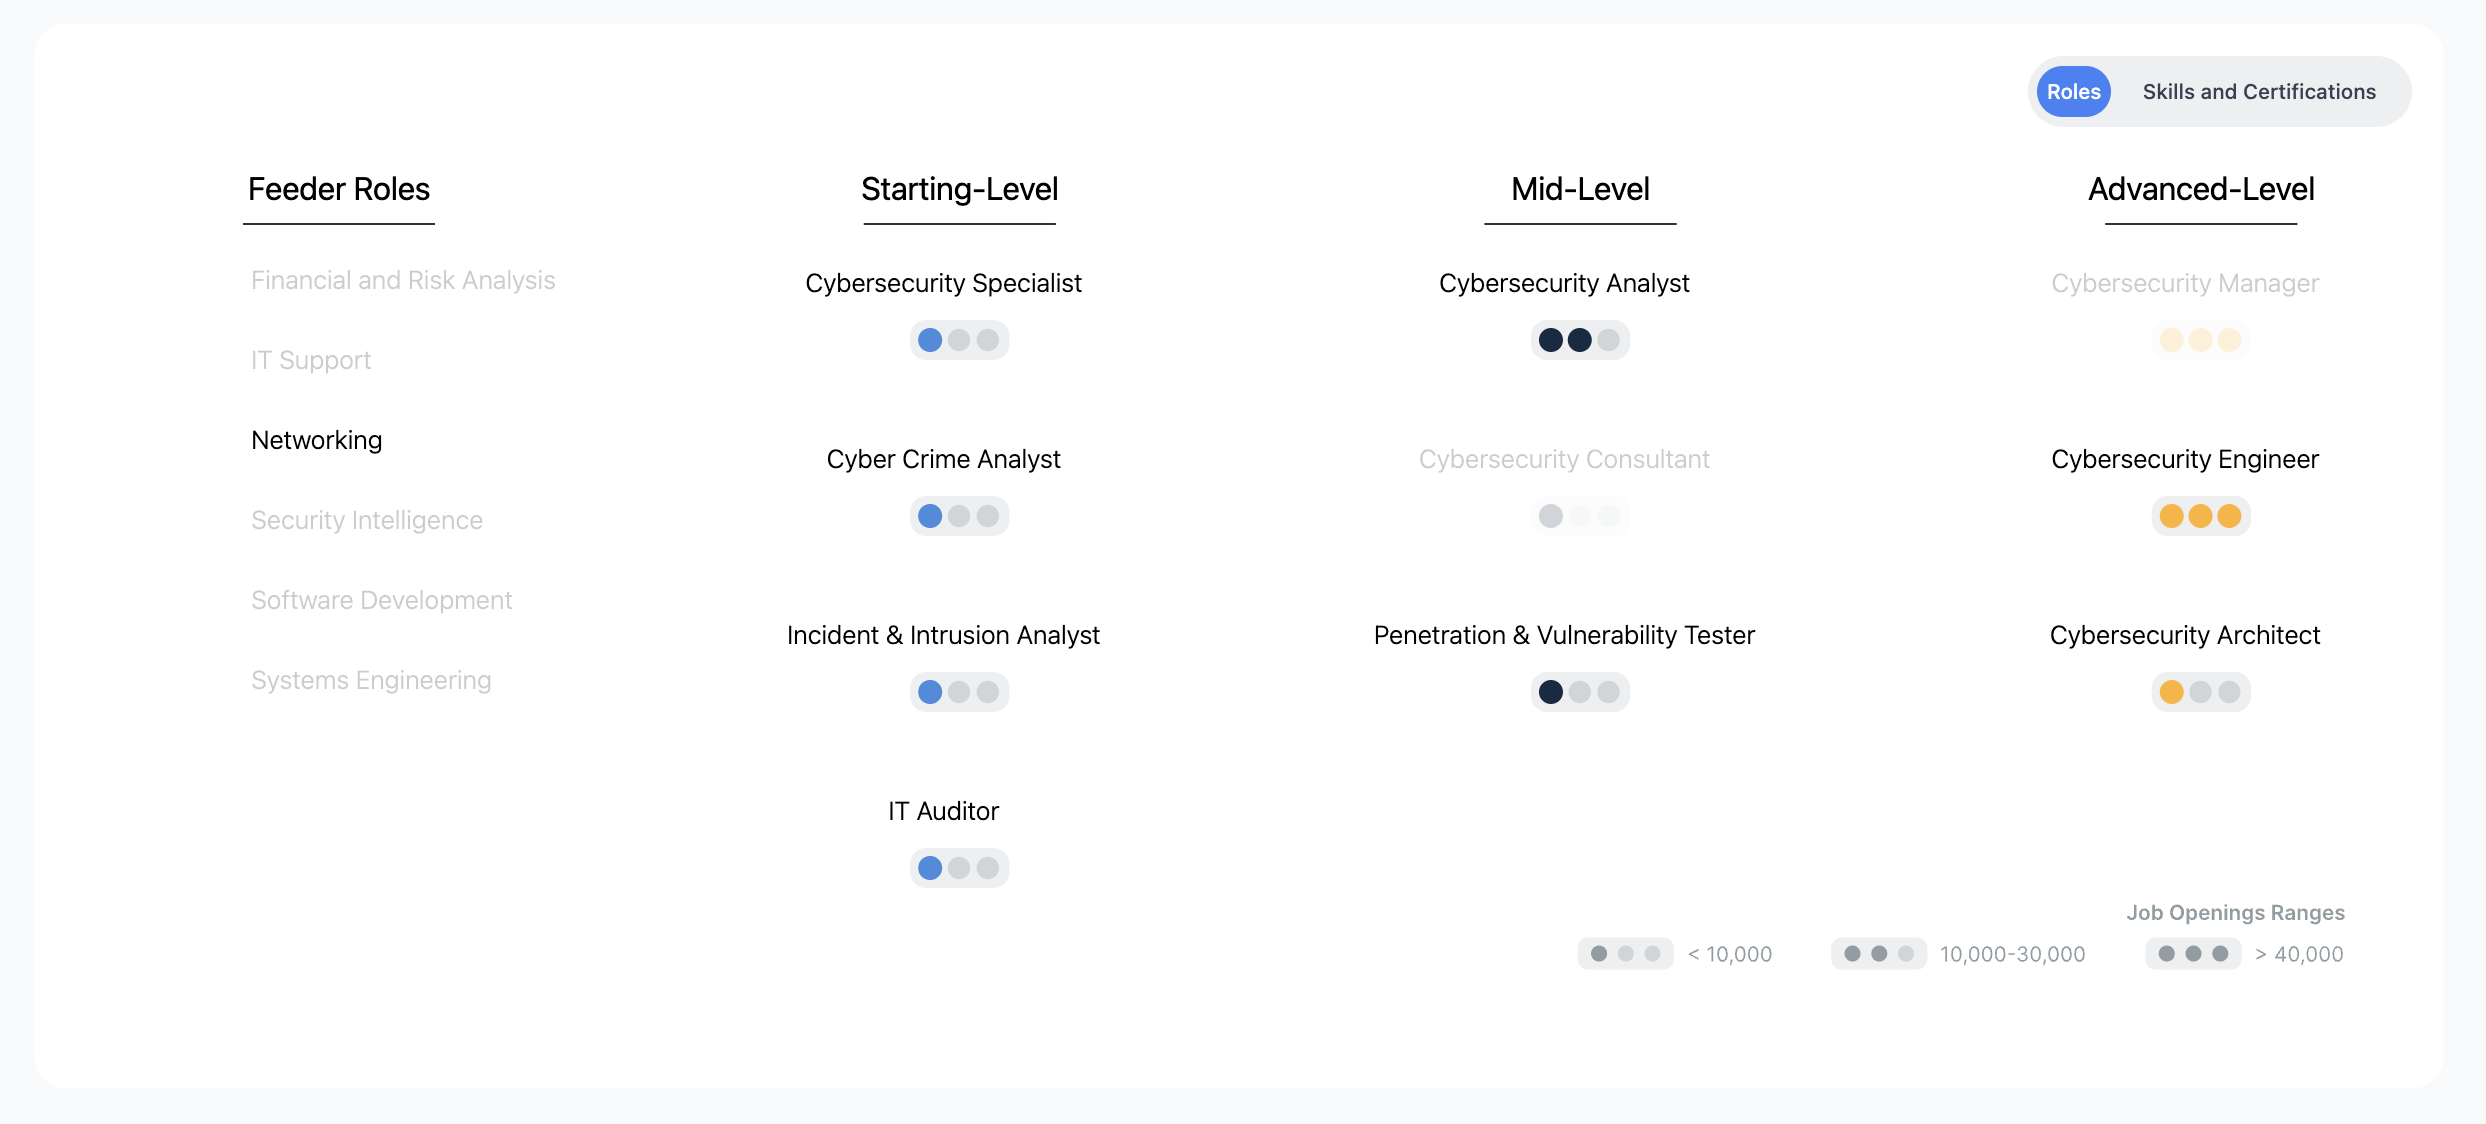The image size is (2486, 1124).
Task: Click IT Auditor job openings indicator
Action: (x=959, y=868)
